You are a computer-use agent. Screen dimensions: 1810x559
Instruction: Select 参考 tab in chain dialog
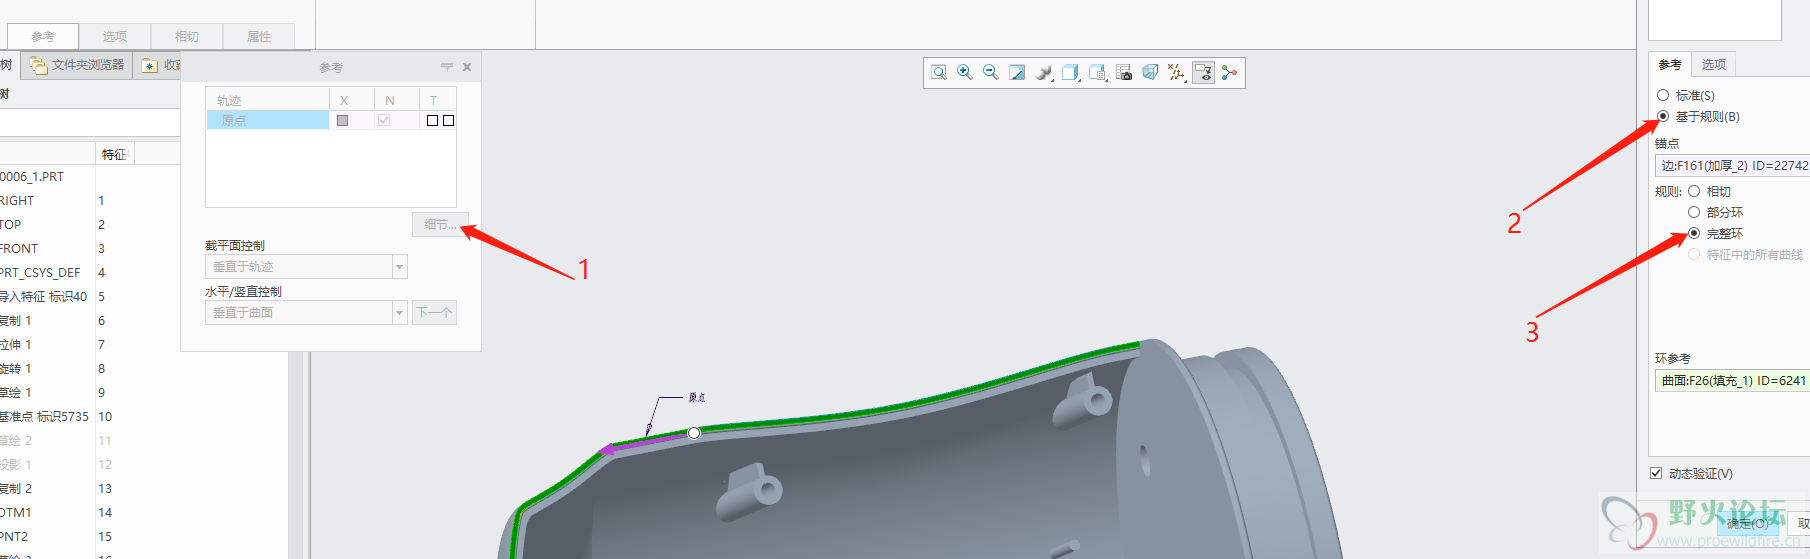[1670, 64]
